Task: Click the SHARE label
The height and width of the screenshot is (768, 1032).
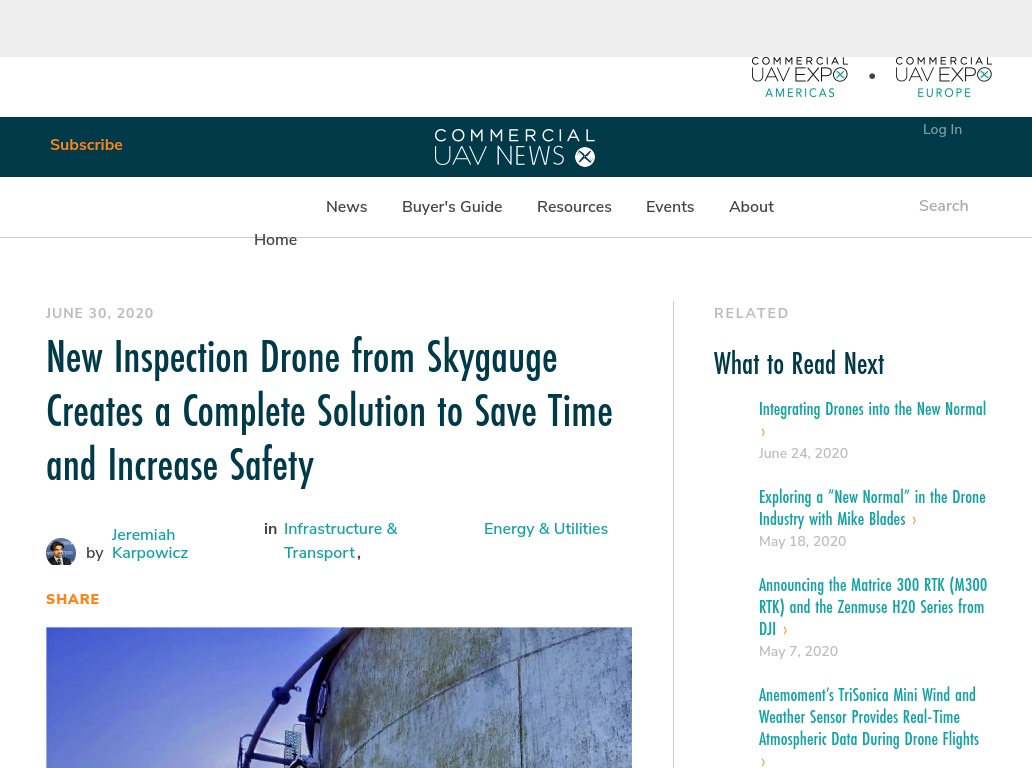Action: coord(72,600)
